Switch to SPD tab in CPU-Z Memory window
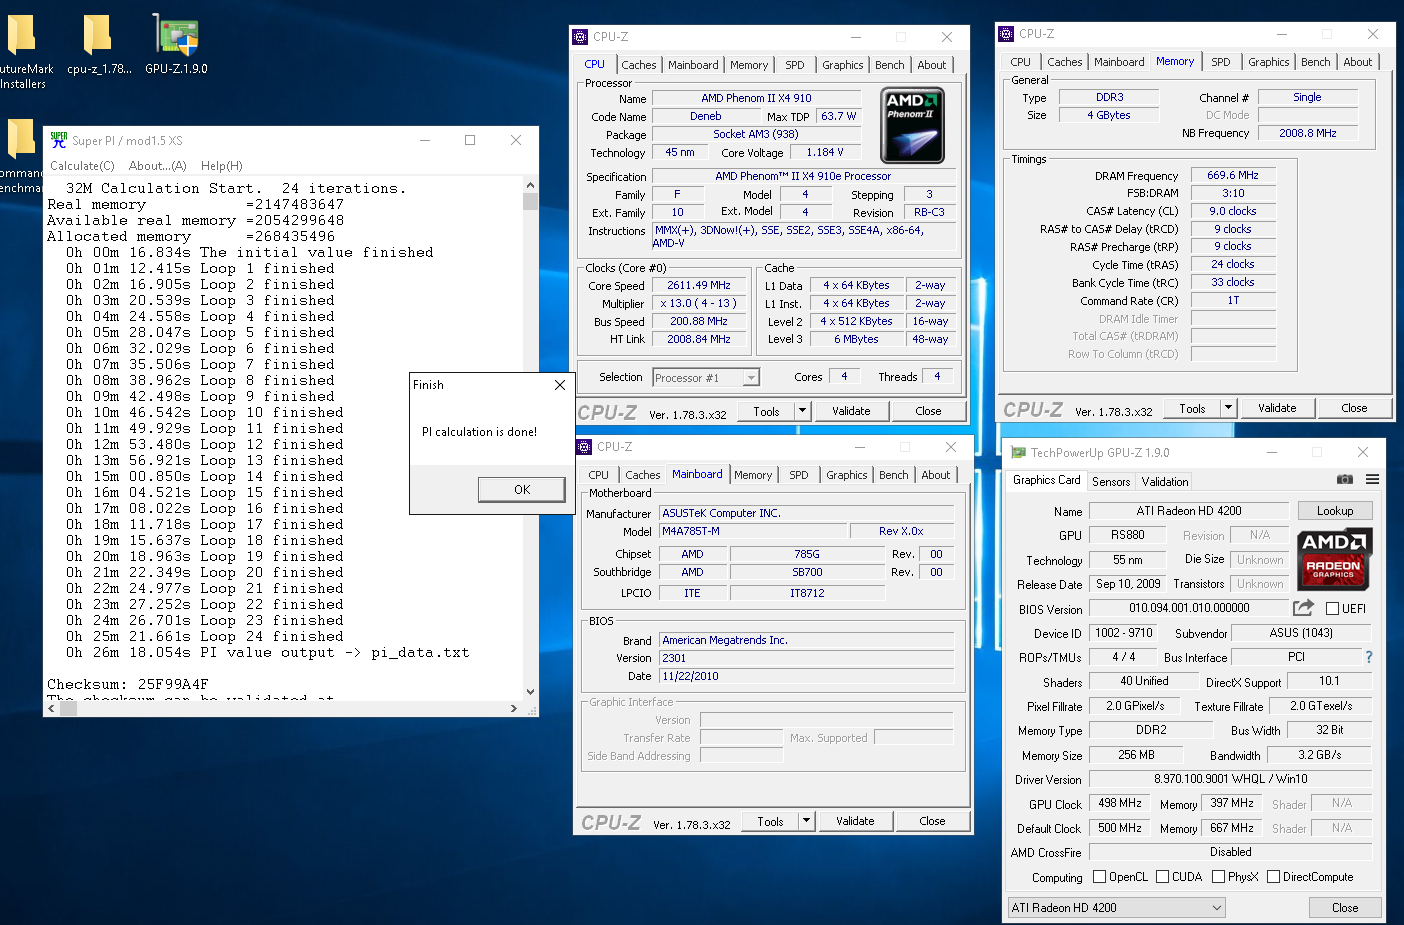 coord(1221,62)
